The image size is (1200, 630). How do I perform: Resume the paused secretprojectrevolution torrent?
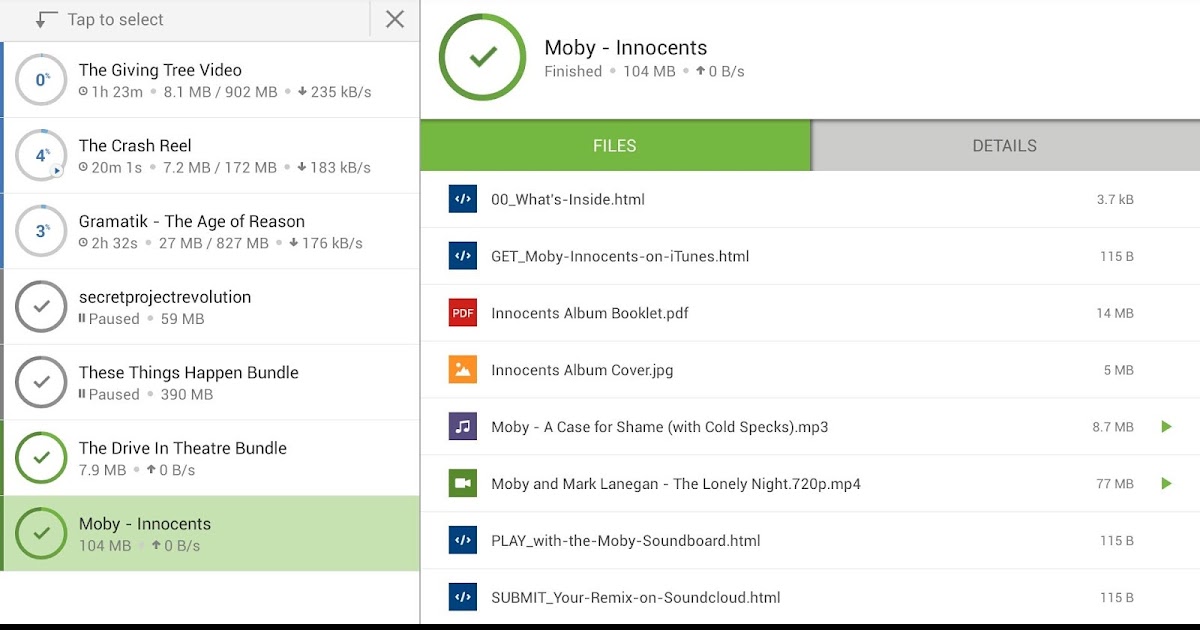[41, 306]
